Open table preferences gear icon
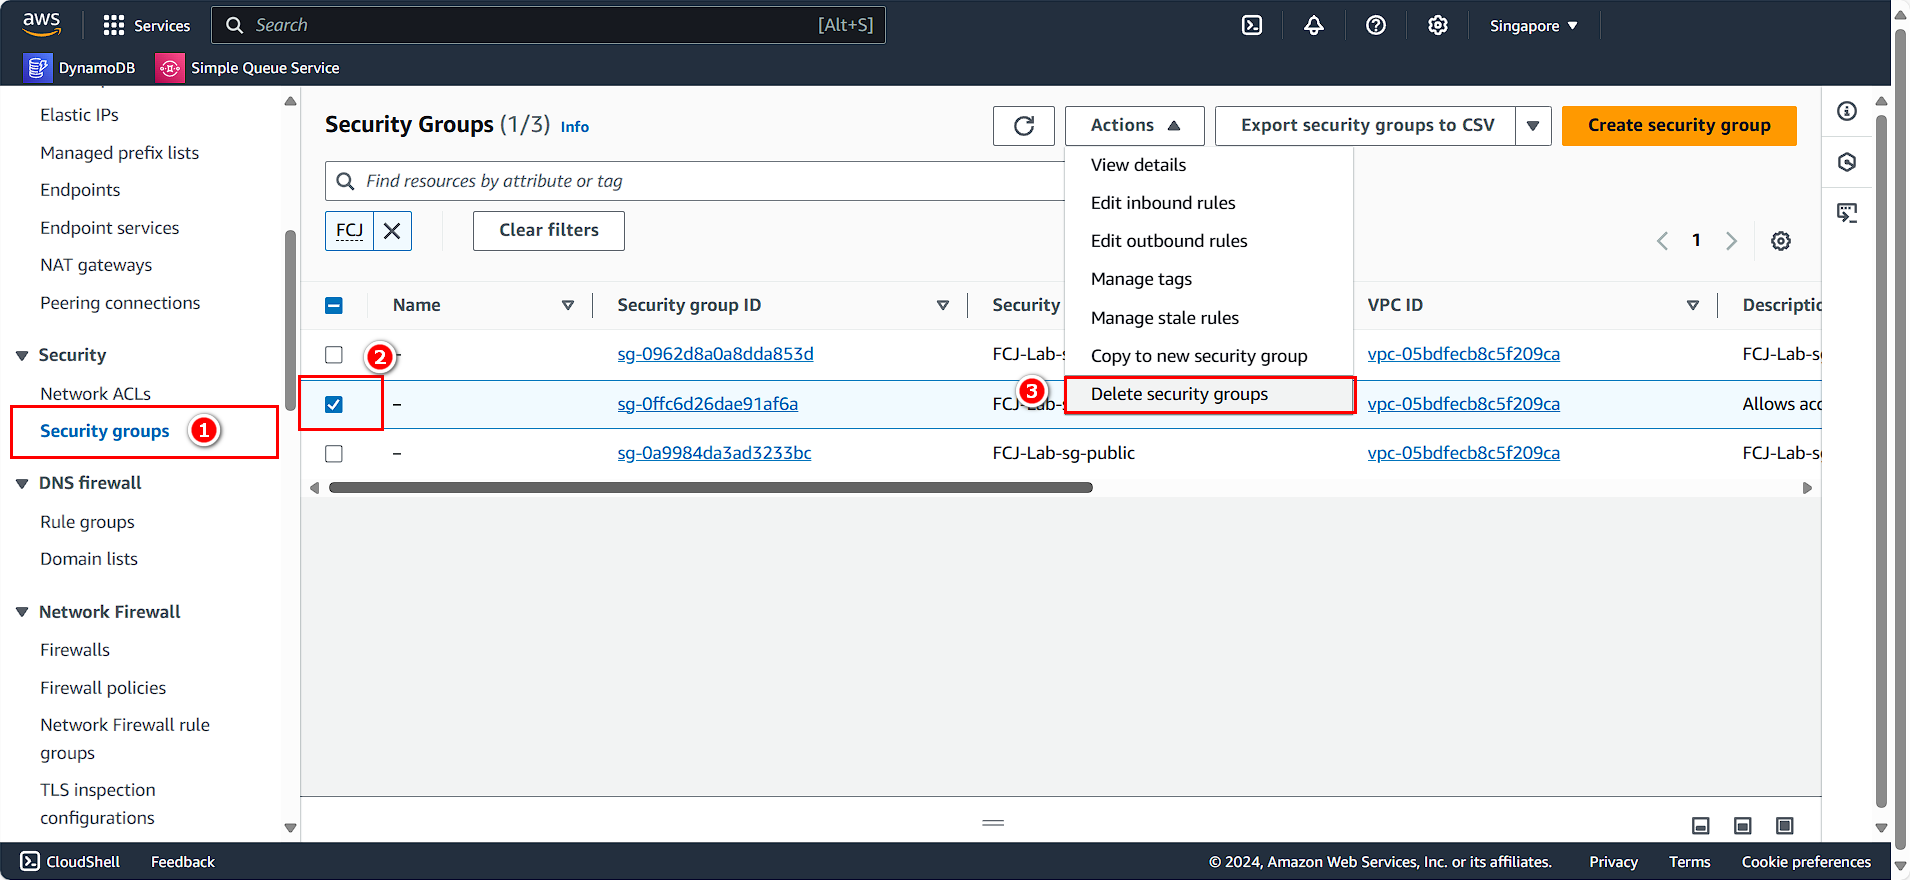The height and width of the screenshot is (880, 1910). click(x=1781, y=241)
